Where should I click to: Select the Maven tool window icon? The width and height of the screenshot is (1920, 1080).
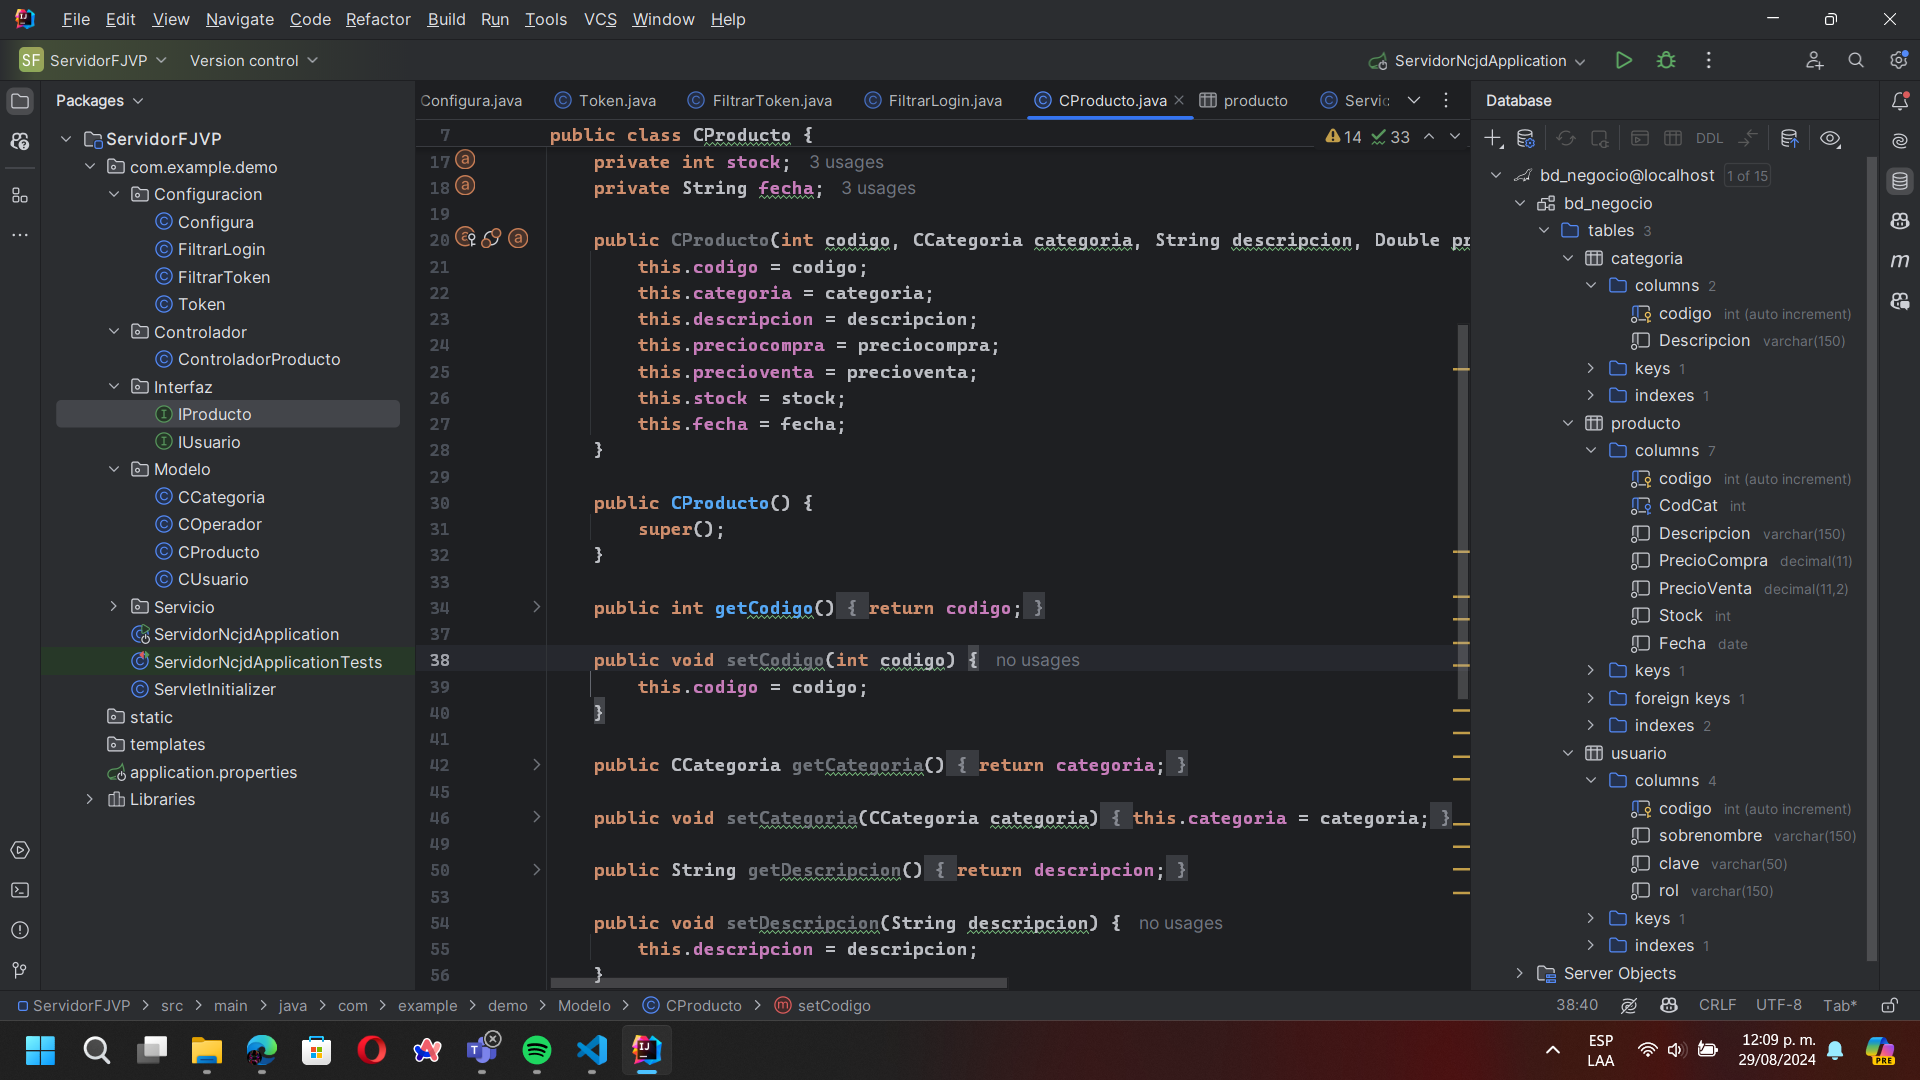[1901, 261]
